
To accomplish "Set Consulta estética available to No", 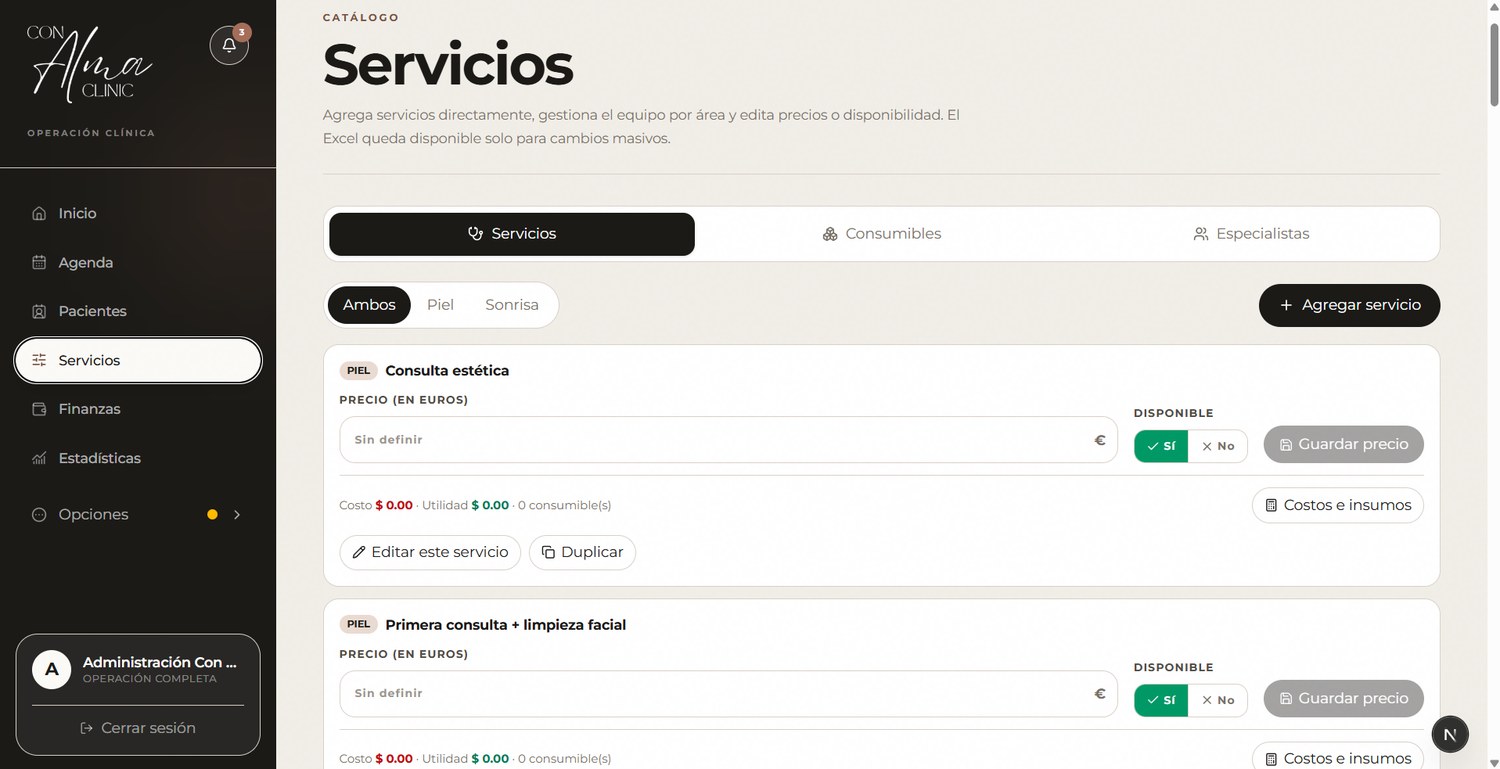I will tap(1218, 446).
